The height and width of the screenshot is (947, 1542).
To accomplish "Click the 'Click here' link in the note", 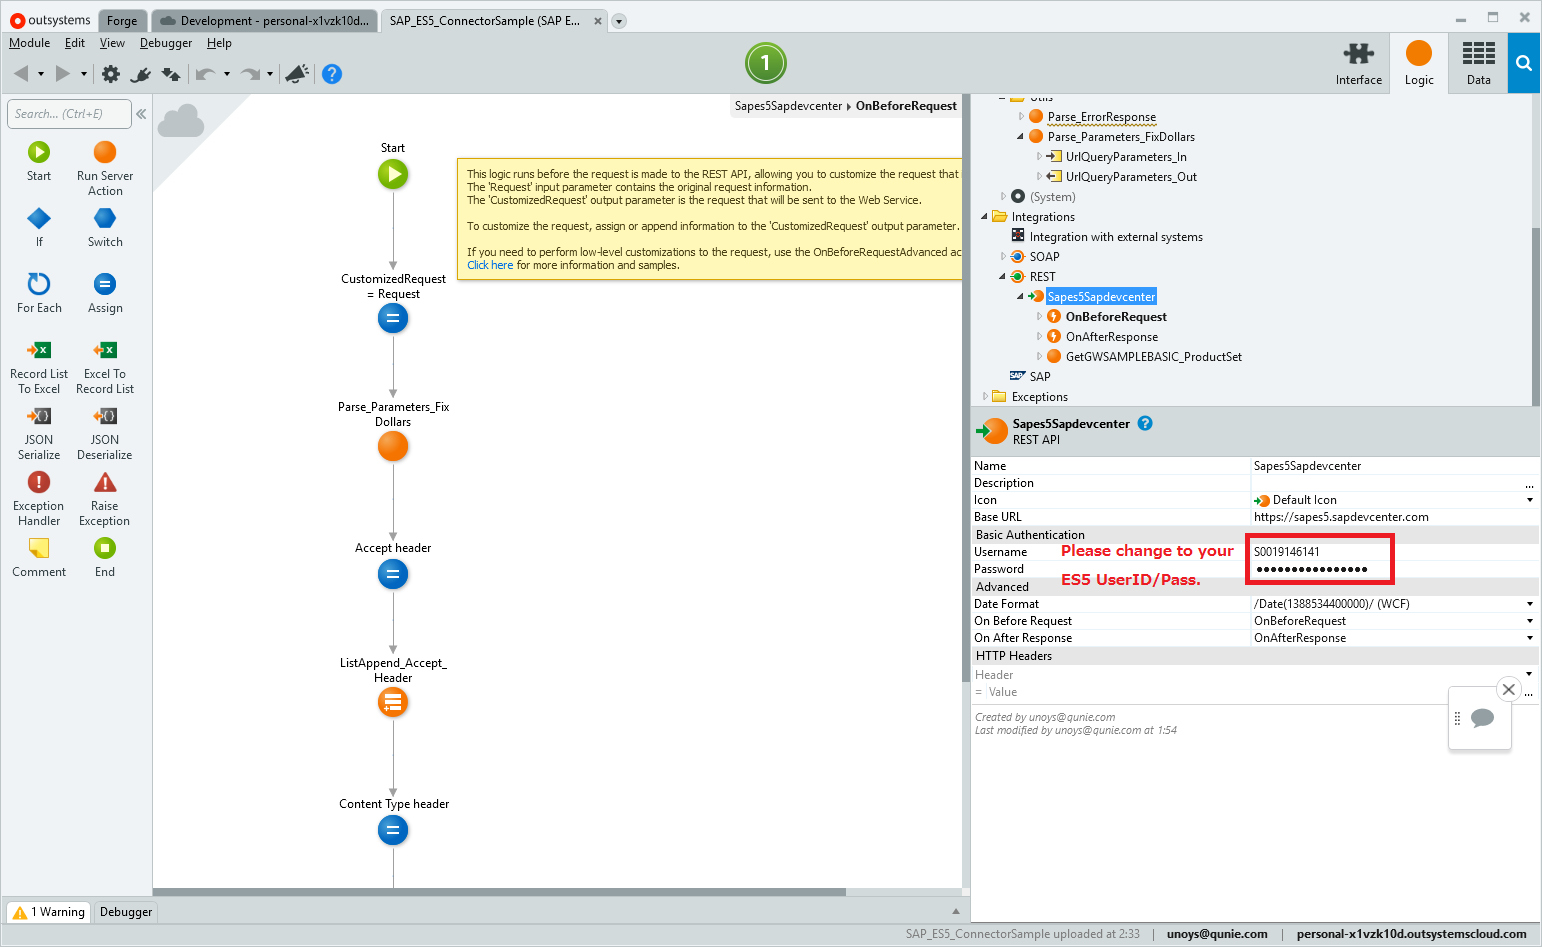I will pyautogui.click(x=489, y=264).
